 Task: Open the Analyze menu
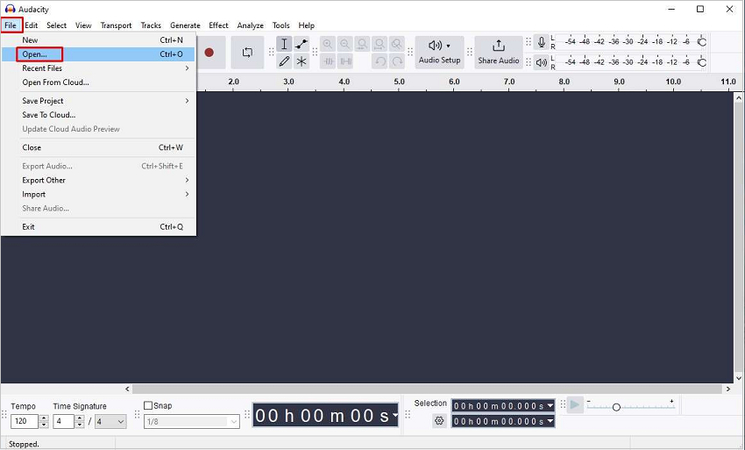[250, 25]
